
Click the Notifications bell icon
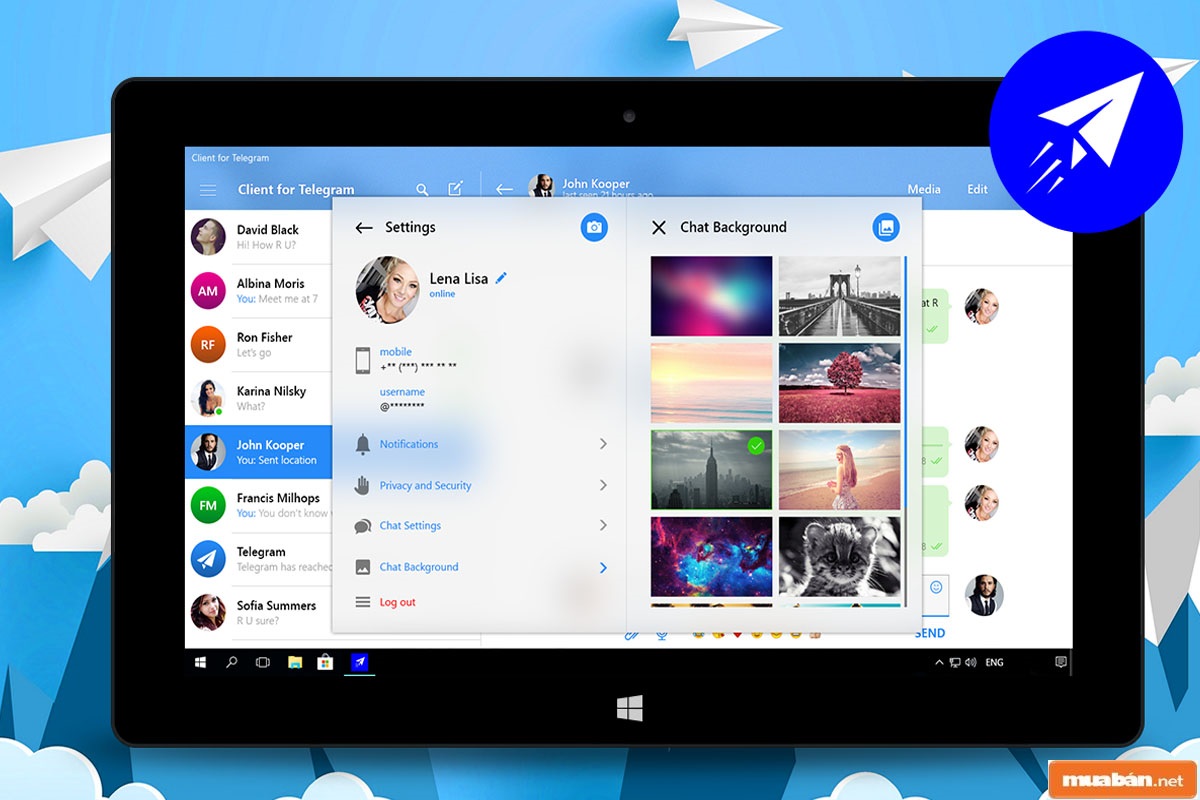point(362,445)
